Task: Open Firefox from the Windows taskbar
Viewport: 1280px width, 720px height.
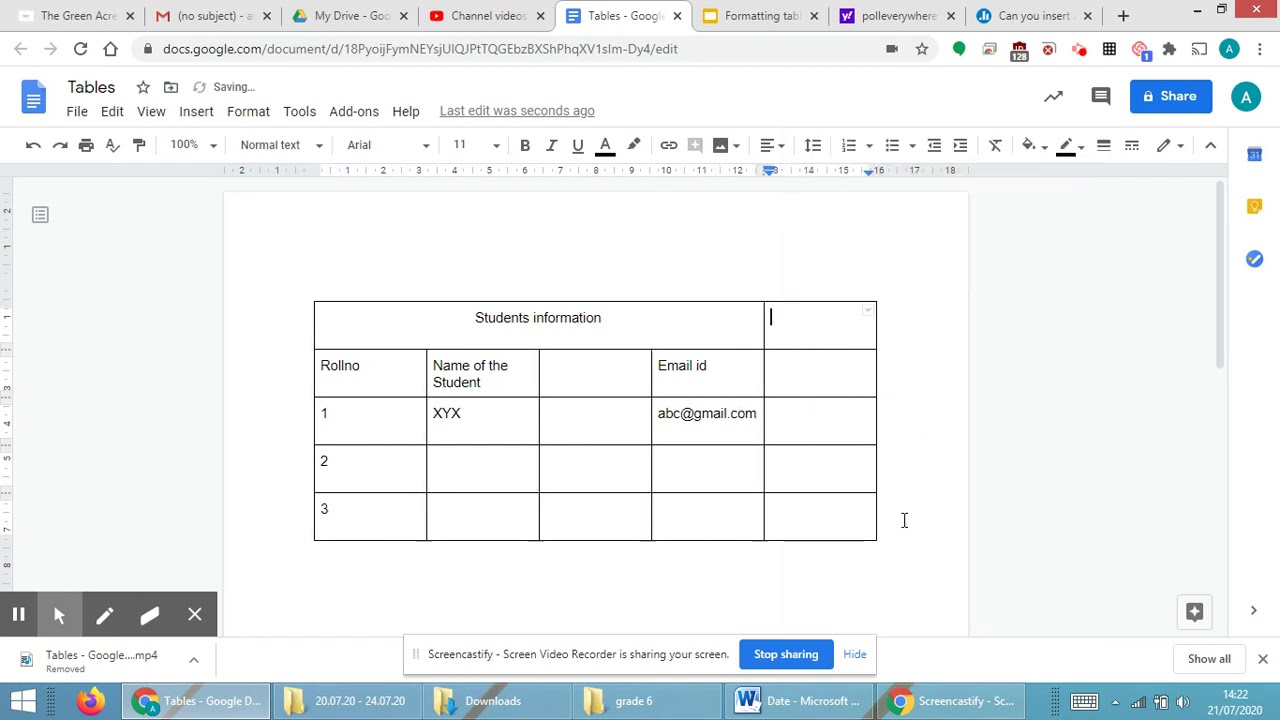Action: [x=91, y=701]
